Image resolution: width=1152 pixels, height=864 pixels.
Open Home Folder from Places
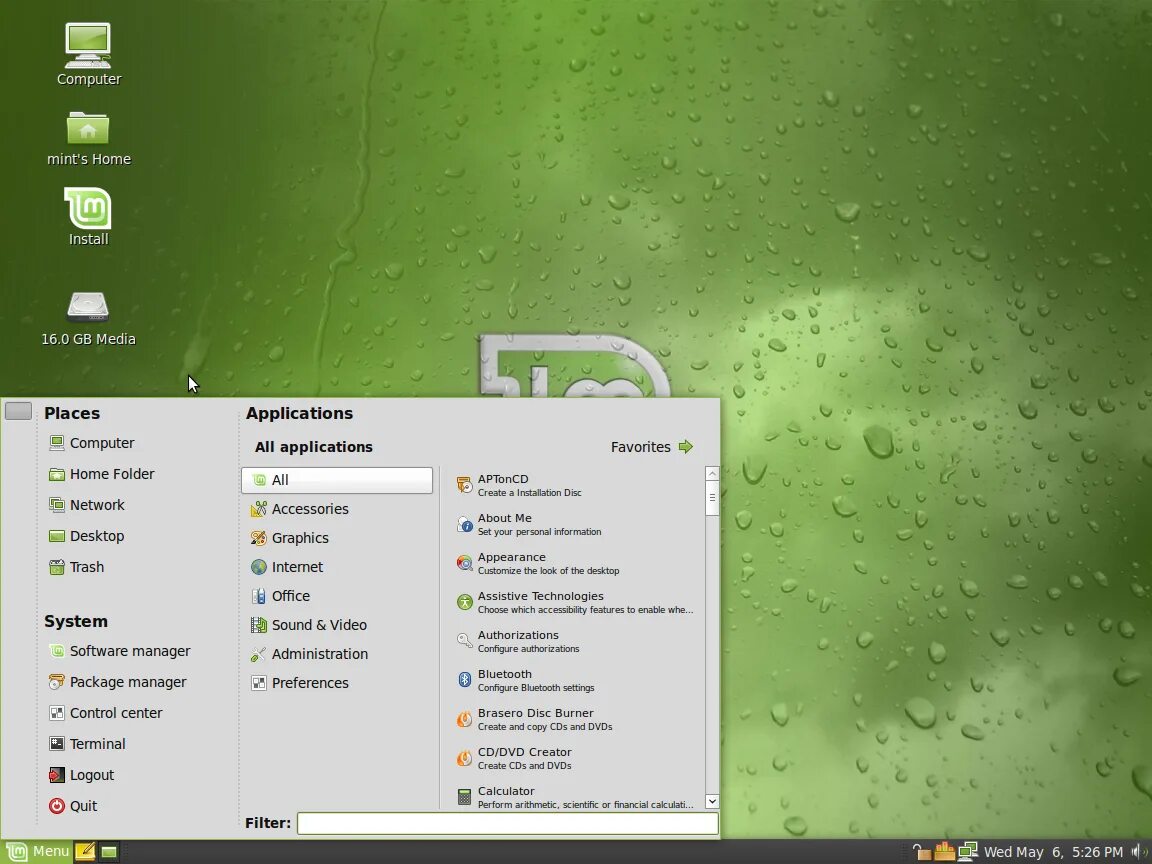[x=101, y=474]
